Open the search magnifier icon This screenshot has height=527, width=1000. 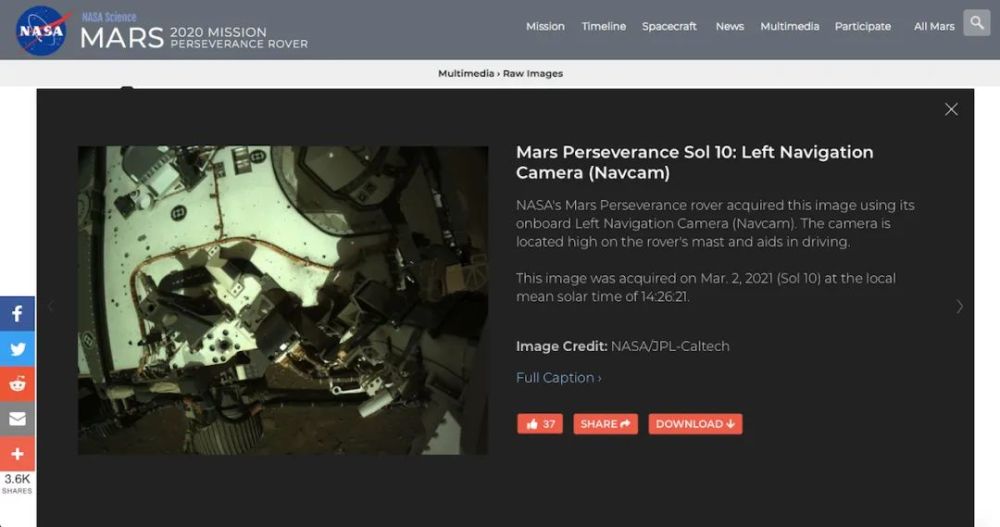[976, 23]
